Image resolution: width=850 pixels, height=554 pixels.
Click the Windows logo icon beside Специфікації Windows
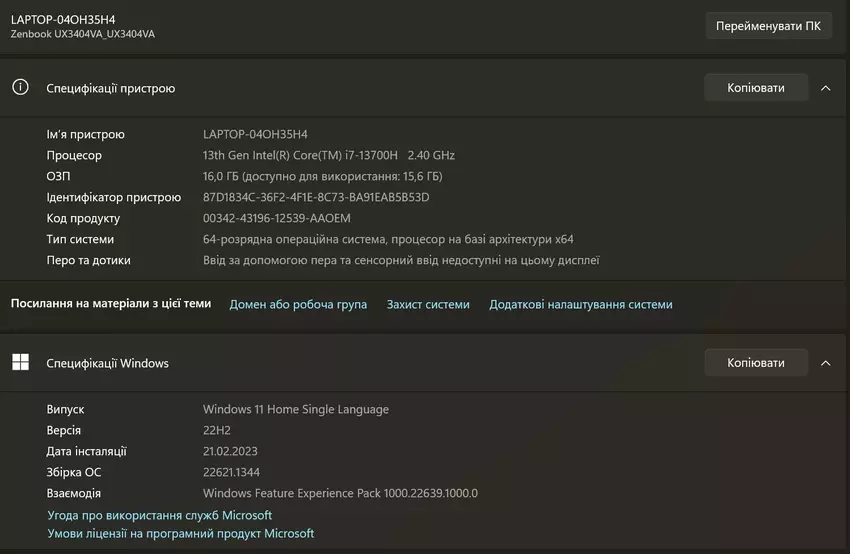click(x=20, y=363)
